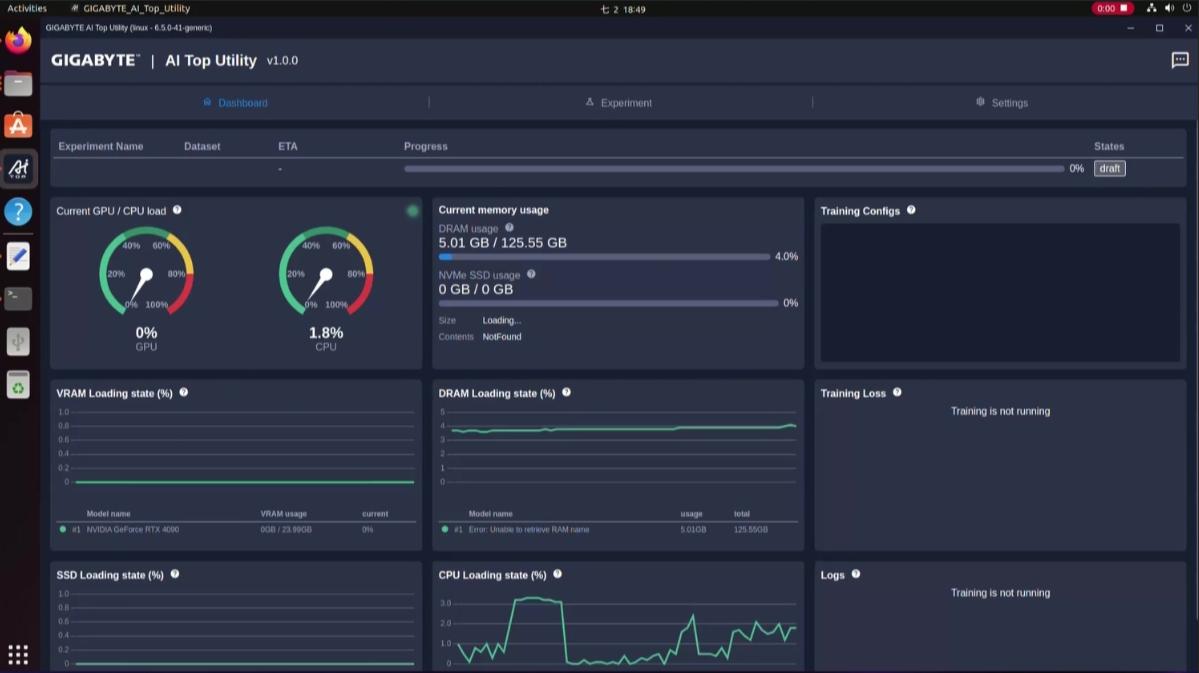The image size is (1199, 673).
Task: Click the draft state button
Action: coord(1110,168)
